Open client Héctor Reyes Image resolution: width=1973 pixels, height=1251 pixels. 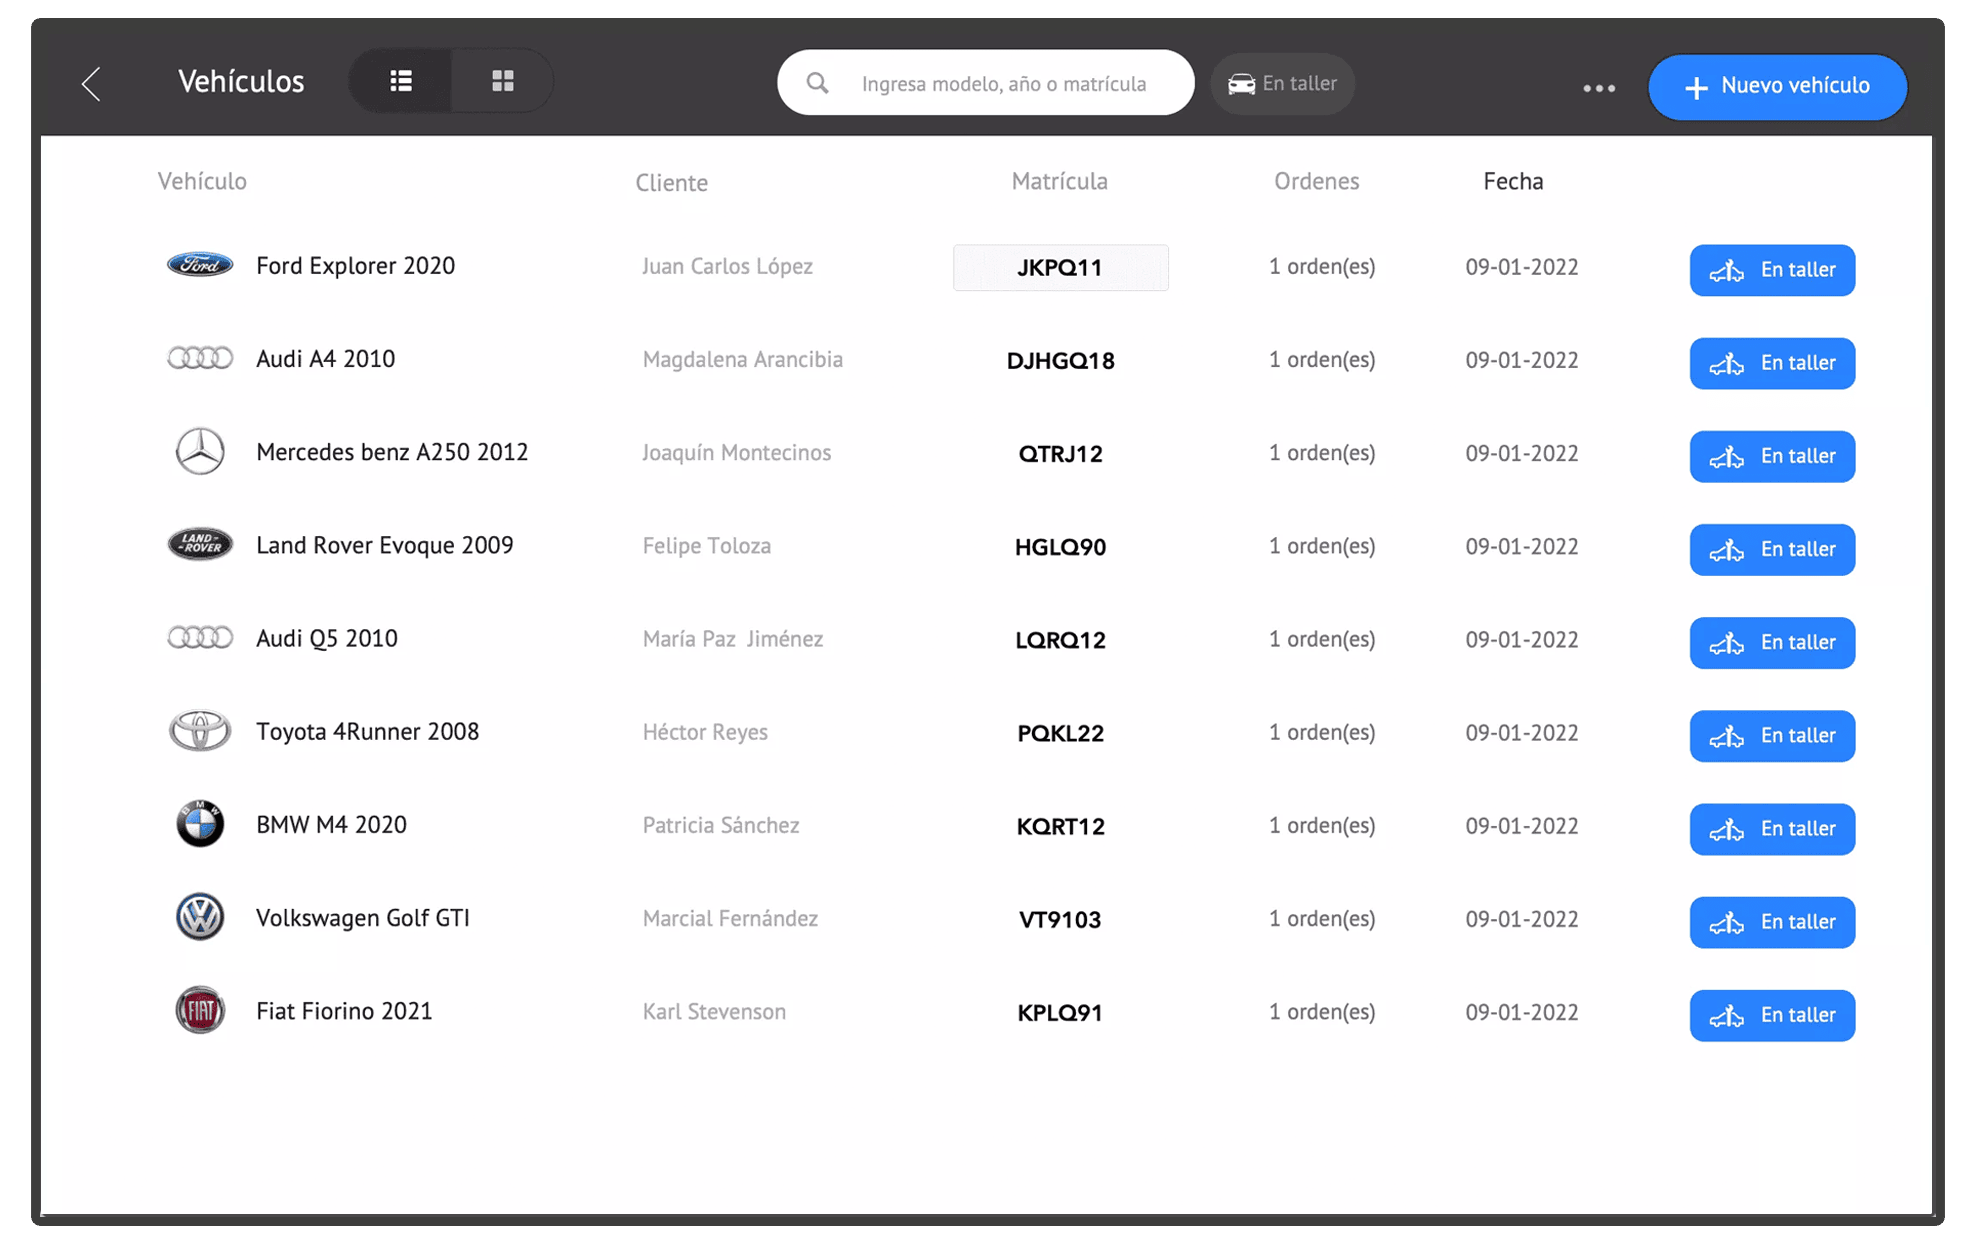pyautogui.click(x=705, y=731)
